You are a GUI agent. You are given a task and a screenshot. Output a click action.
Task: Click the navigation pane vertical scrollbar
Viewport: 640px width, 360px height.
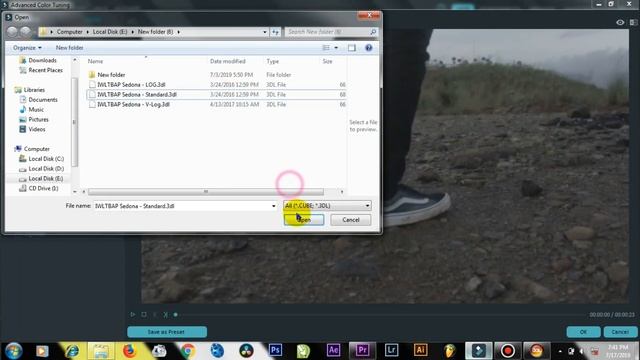[x=74, y=122]
